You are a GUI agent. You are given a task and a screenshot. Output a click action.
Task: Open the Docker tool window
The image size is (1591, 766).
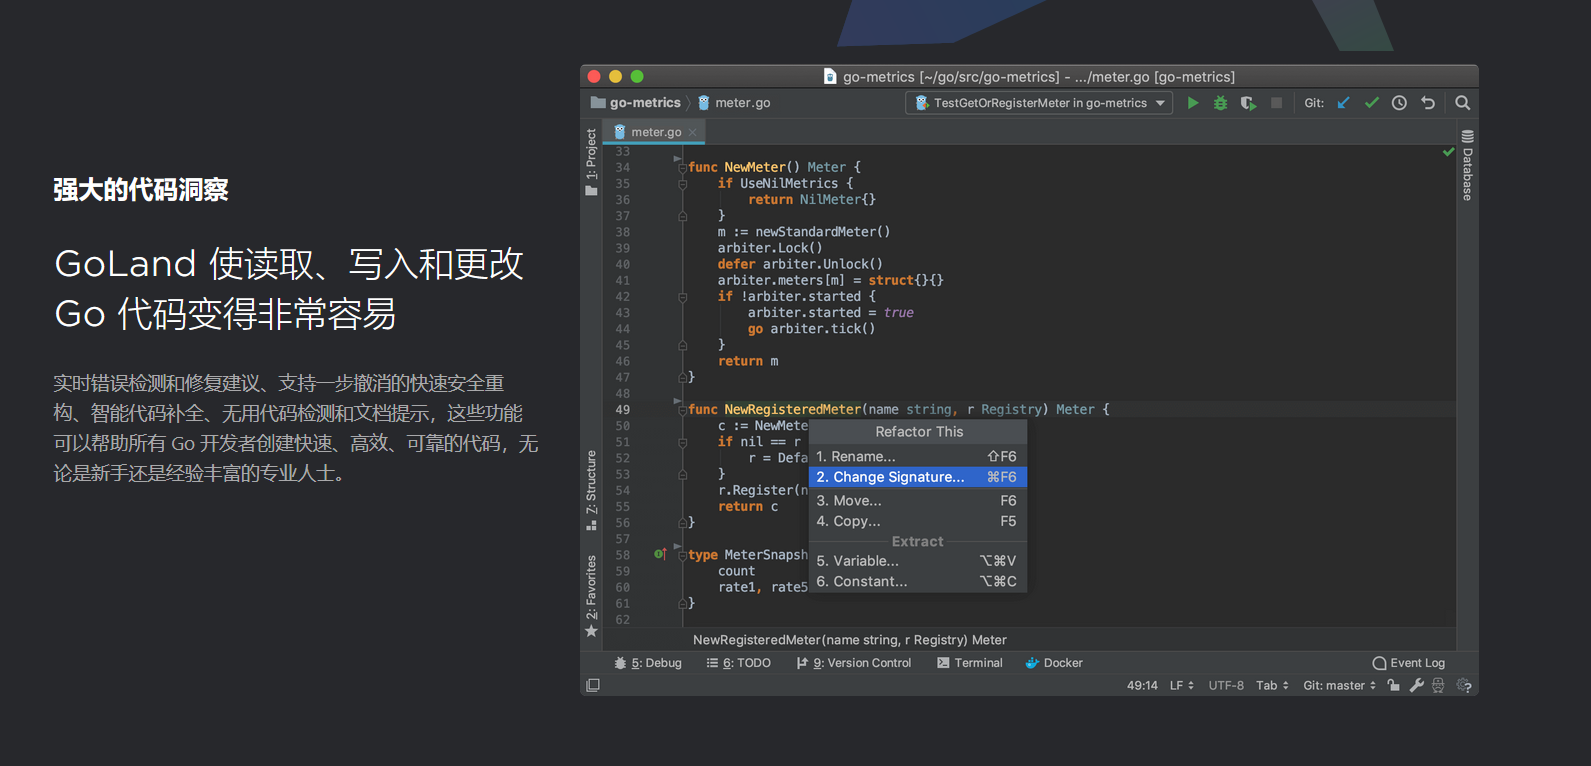coord(1054,663)
